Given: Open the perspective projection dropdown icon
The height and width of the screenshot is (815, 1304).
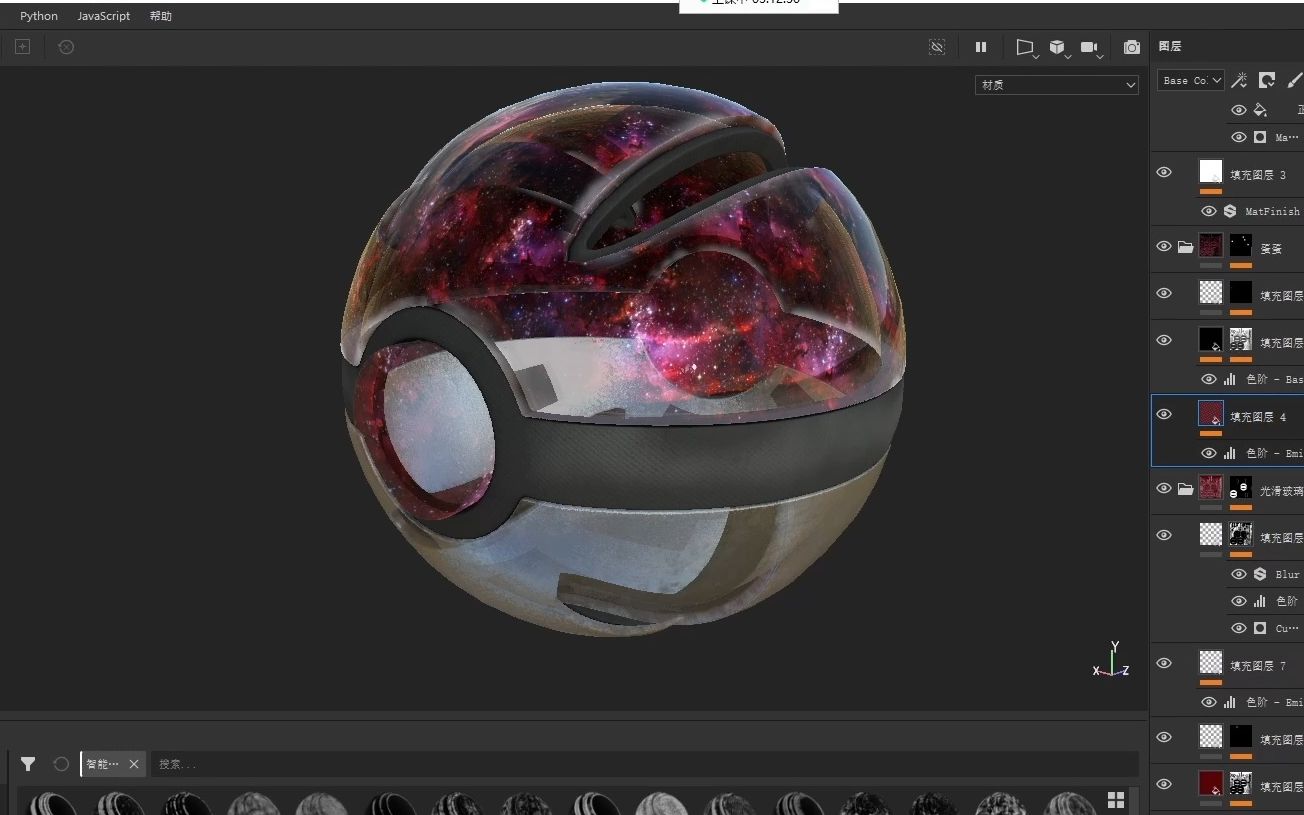Looking at the screenshot, I should pos(1026,47).
